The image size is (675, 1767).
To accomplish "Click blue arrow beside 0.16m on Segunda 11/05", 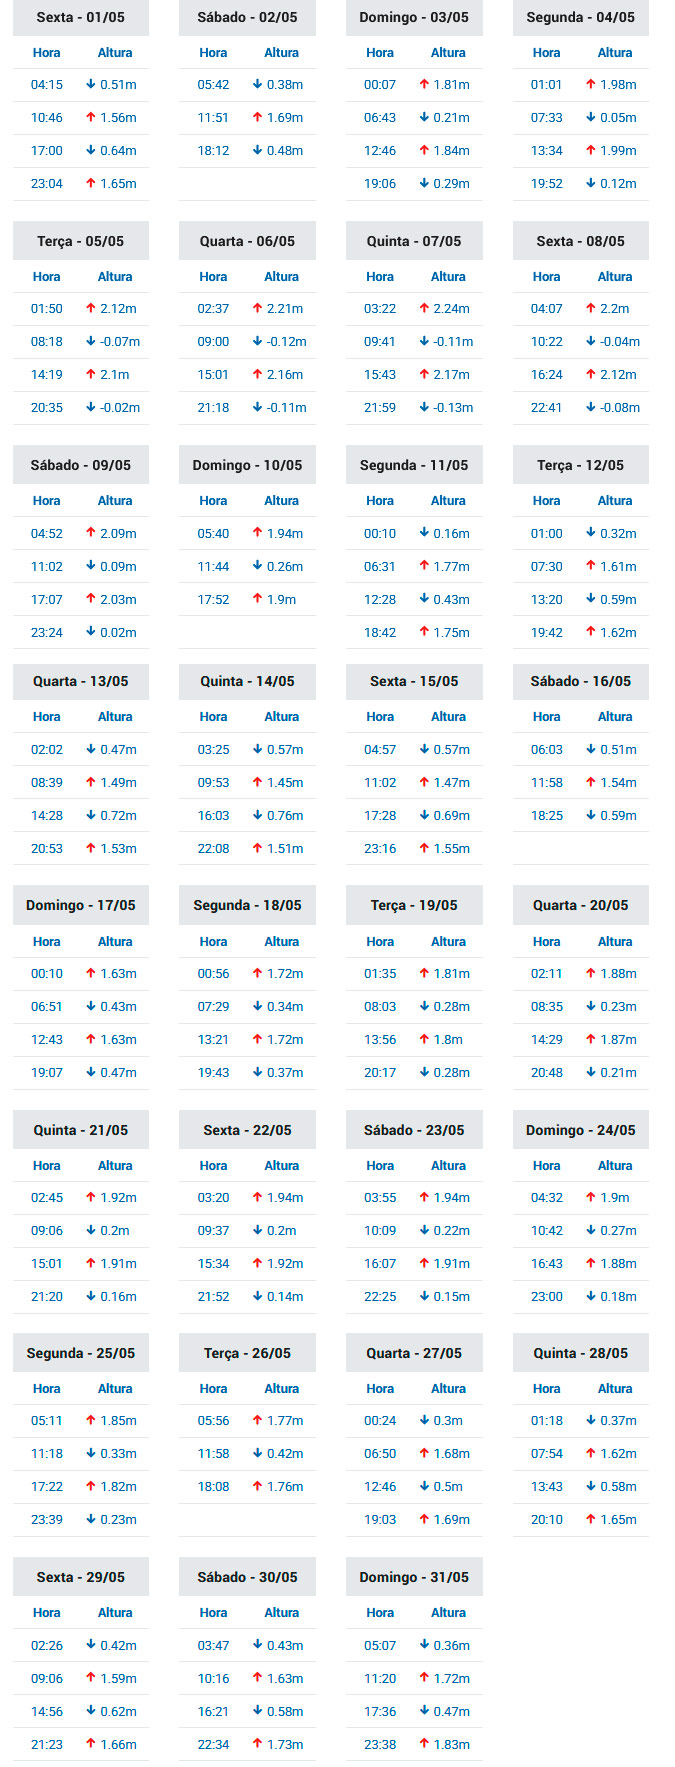I will point(424,534).
